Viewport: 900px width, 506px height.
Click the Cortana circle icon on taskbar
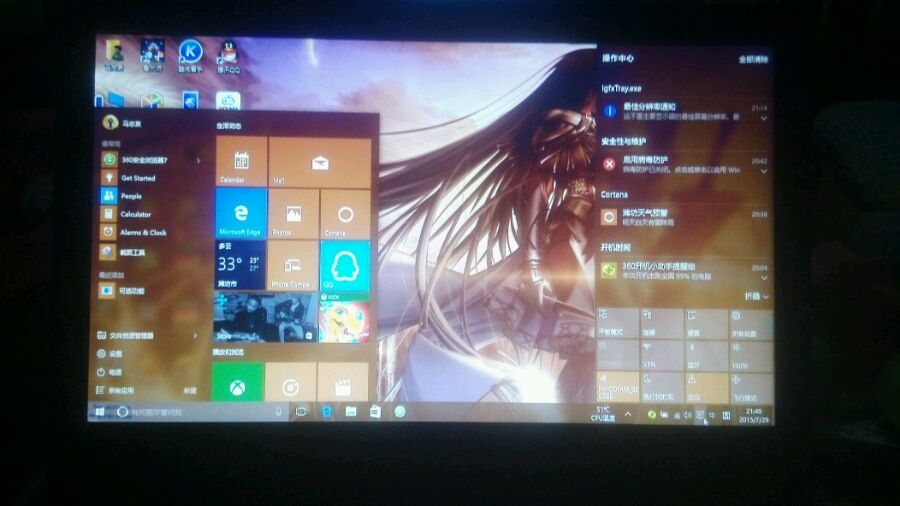coord(122,412)
